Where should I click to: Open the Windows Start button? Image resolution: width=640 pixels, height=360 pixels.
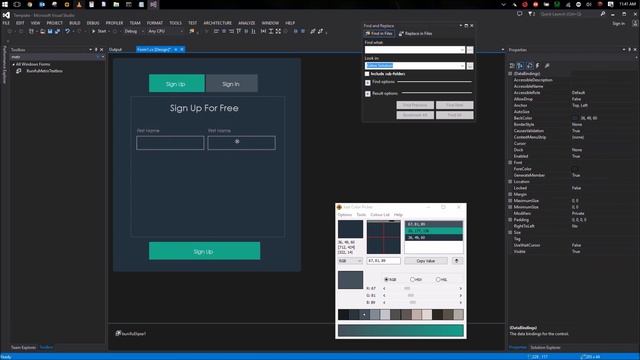tap(5, 4)
